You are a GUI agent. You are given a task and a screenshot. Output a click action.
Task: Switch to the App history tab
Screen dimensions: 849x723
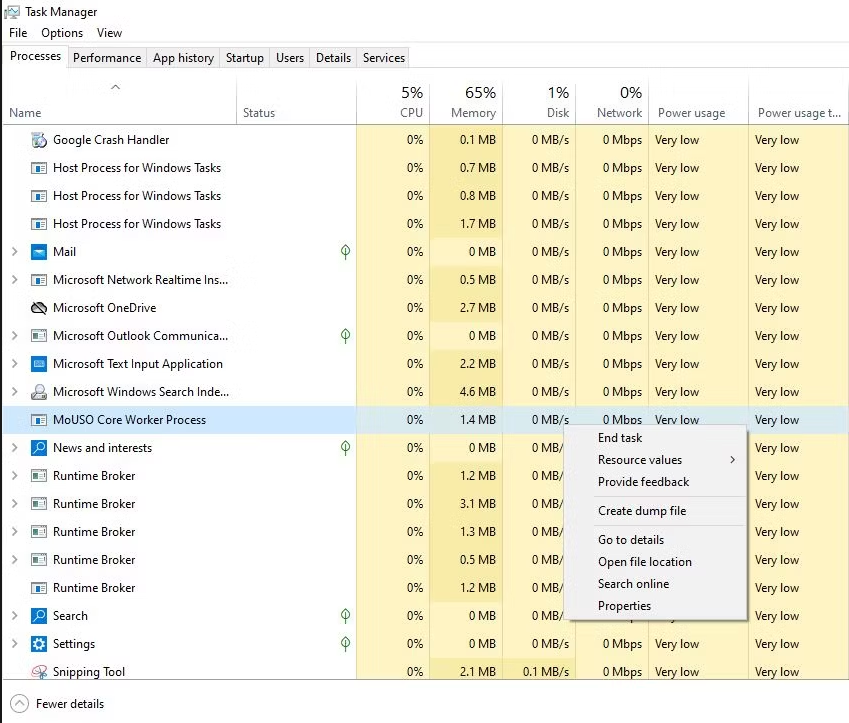tap(183, 58)
